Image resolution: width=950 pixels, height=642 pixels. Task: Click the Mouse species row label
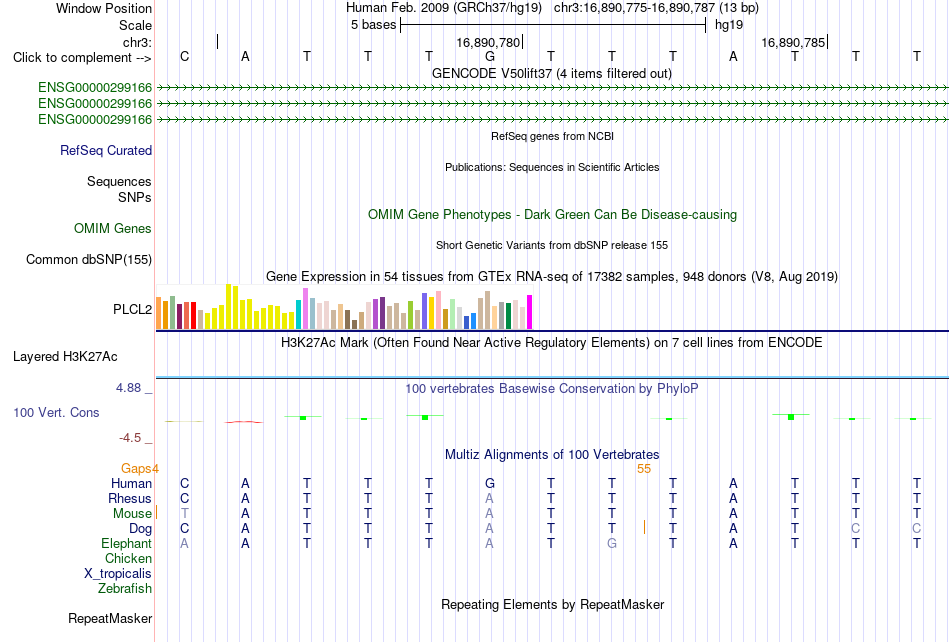(x=132, y=514)
